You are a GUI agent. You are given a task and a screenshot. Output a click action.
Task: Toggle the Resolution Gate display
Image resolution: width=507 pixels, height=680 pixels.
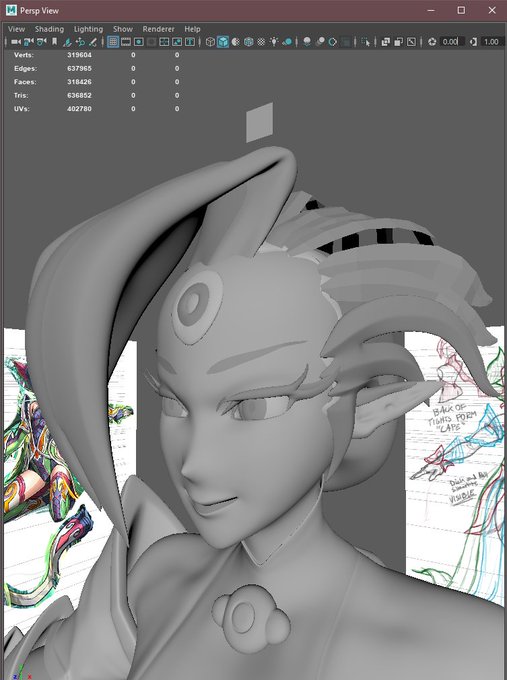pyautogui.click(x=139, y=42)
